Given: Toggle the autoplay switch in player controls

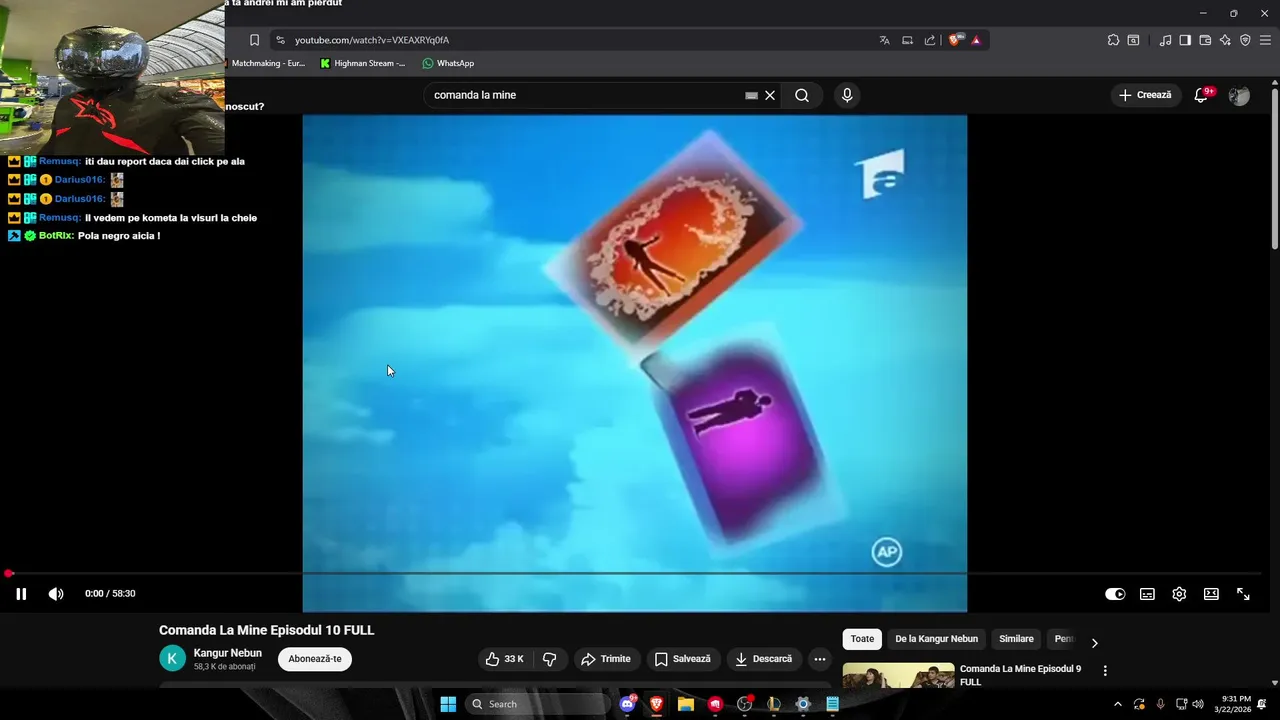Looking at the screenshot, I should (x=1115, y=594).
